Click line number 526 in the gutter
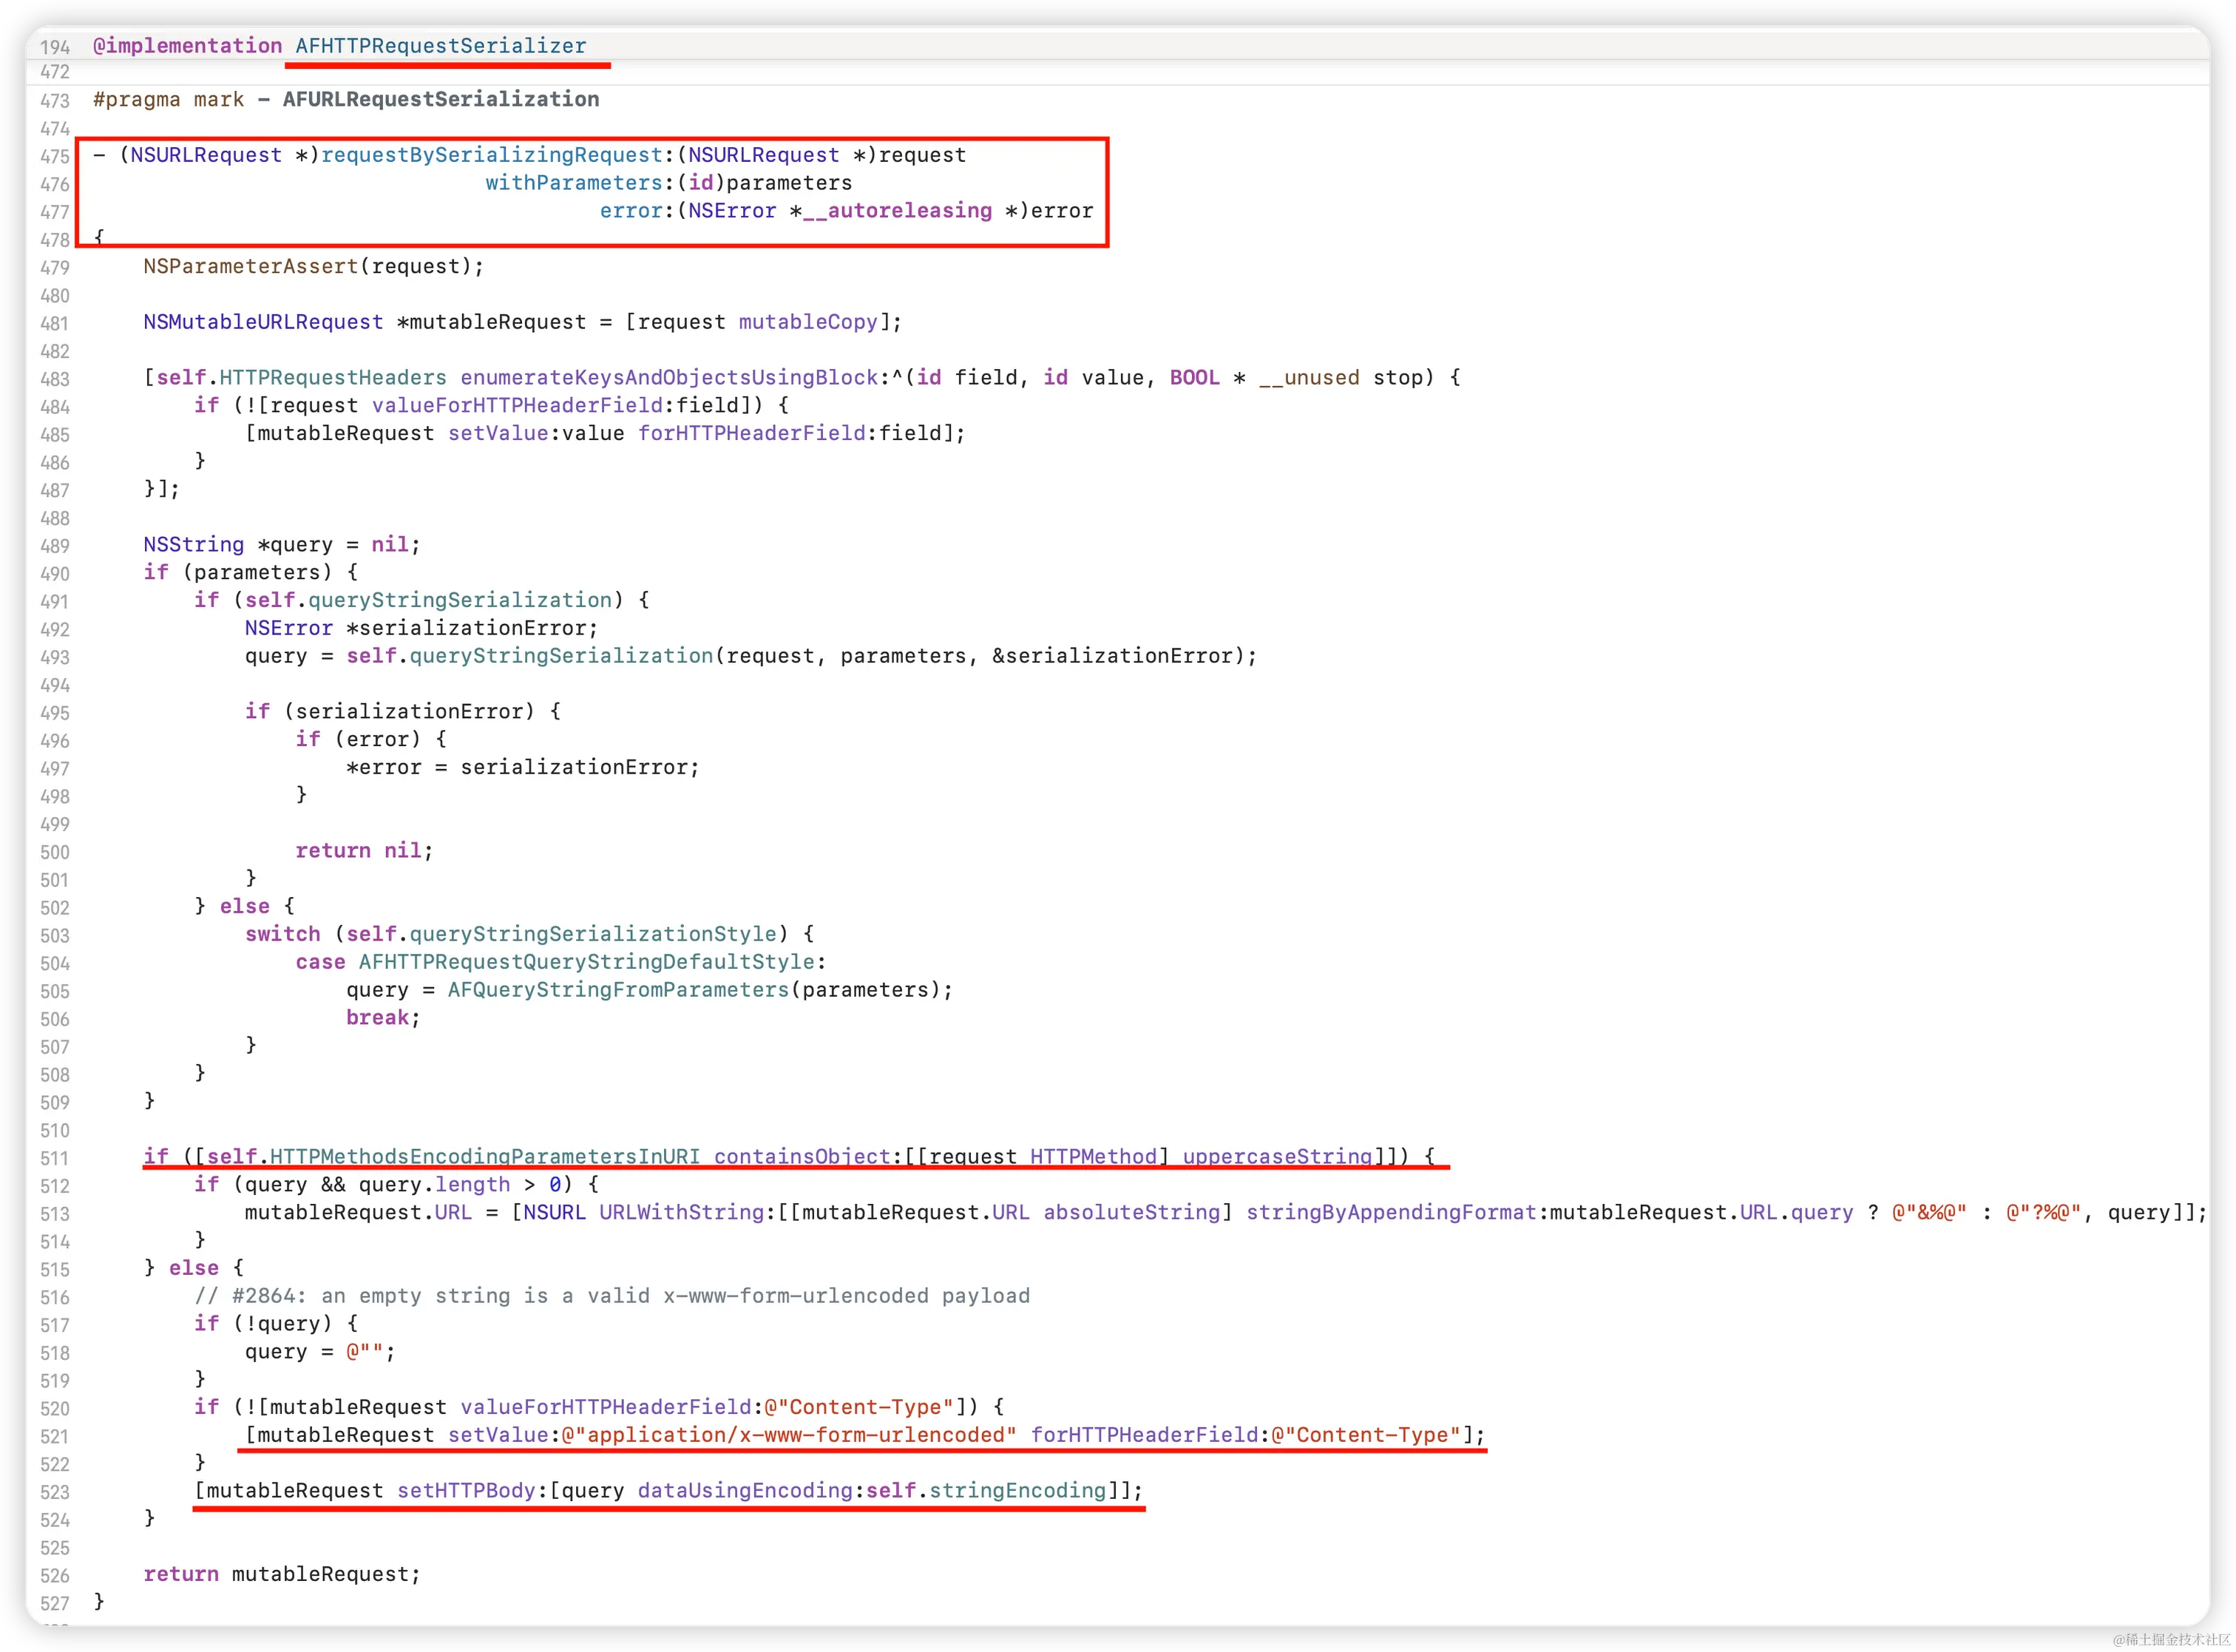Image resolution: width=2236 pixels, height=1652 pixels. (54, 1576)
